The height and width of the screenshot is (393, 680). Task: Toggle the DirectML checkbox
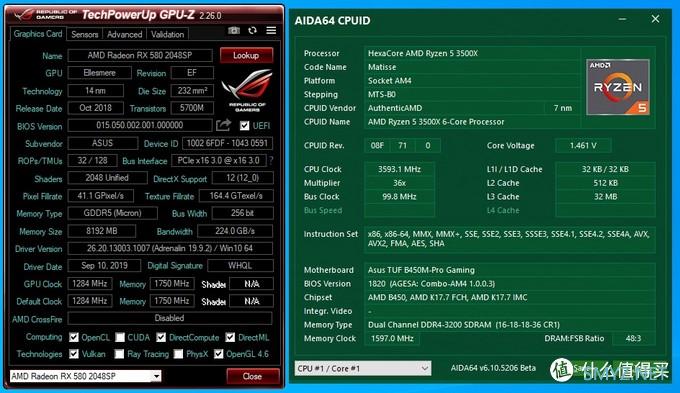[x=230, y=337]
